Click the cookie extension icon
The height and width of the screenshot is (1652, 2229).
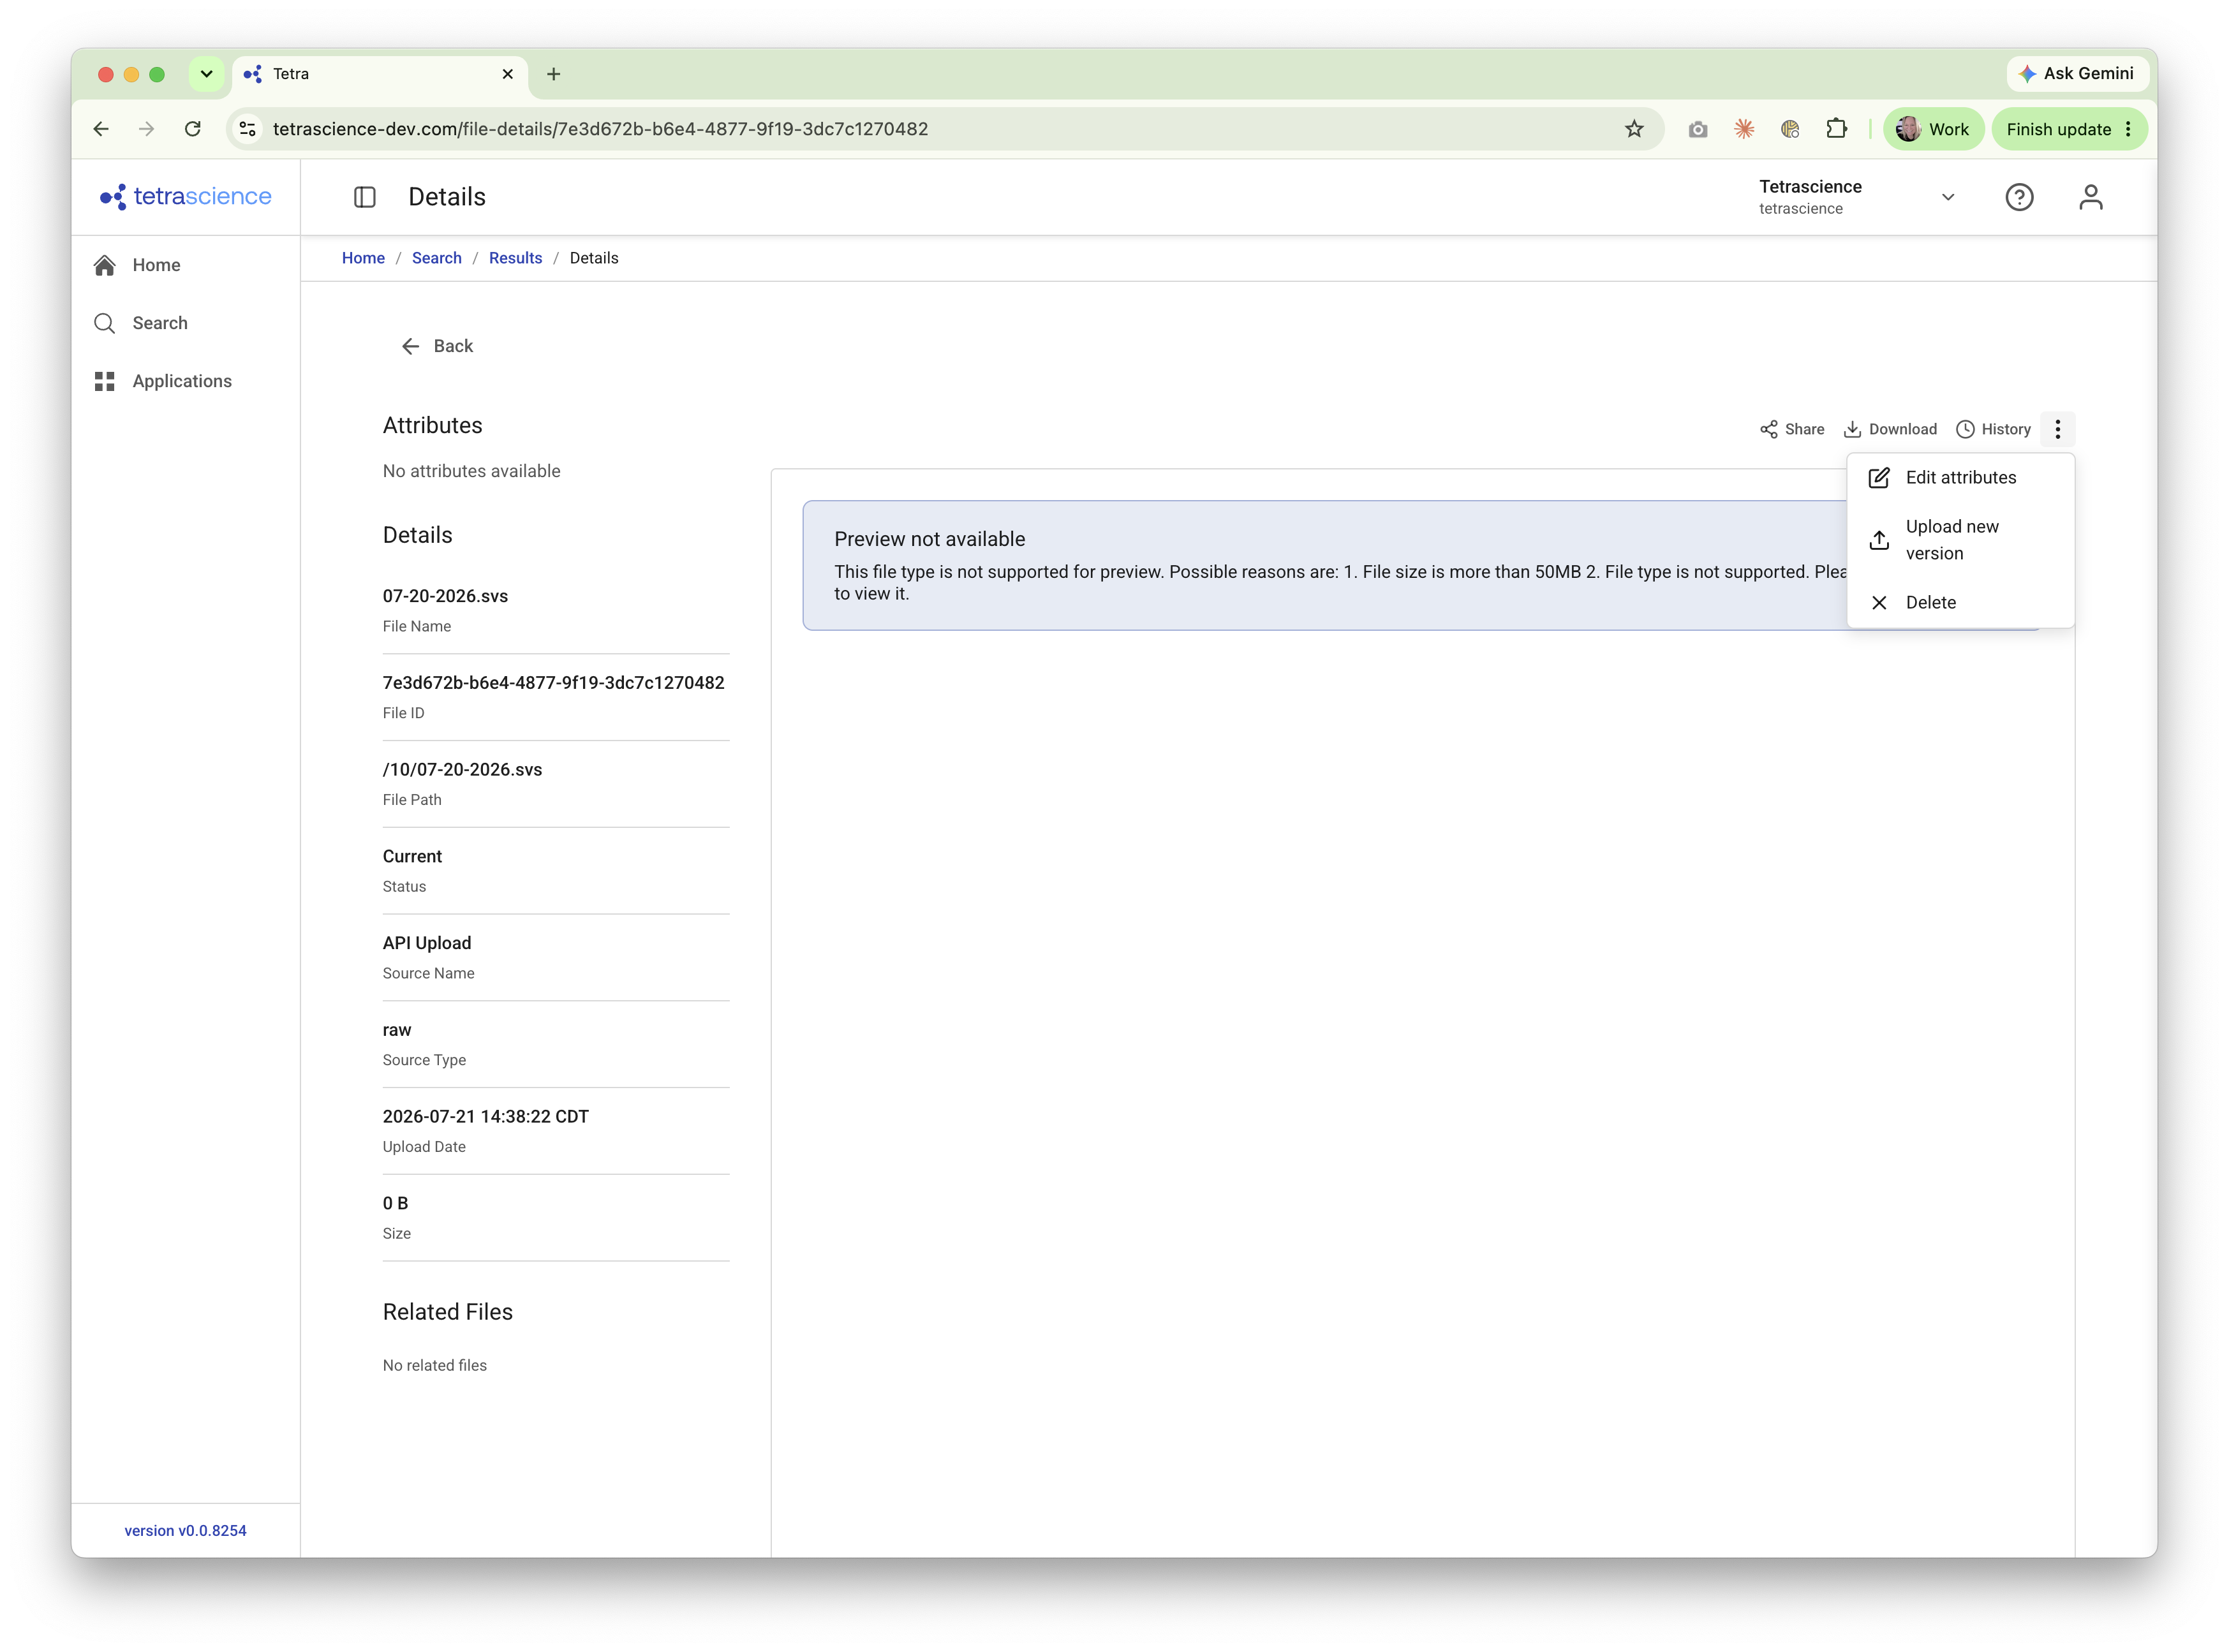pos(1790,129)
